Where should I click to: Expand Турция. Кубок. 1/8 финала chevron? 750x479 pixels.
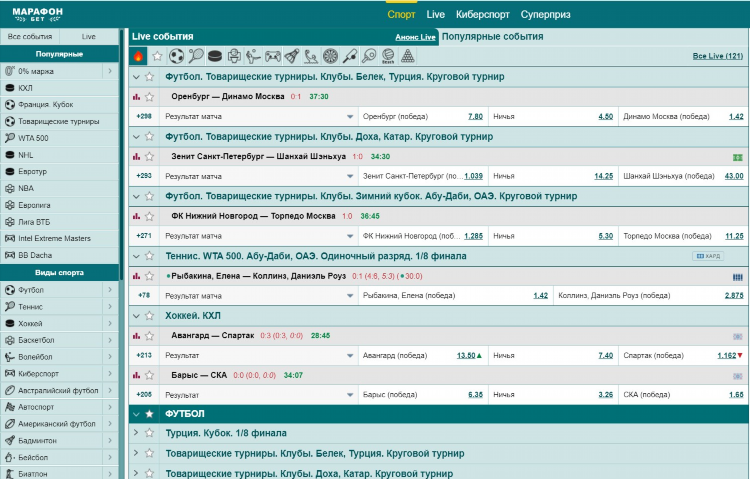pos(136,433)
